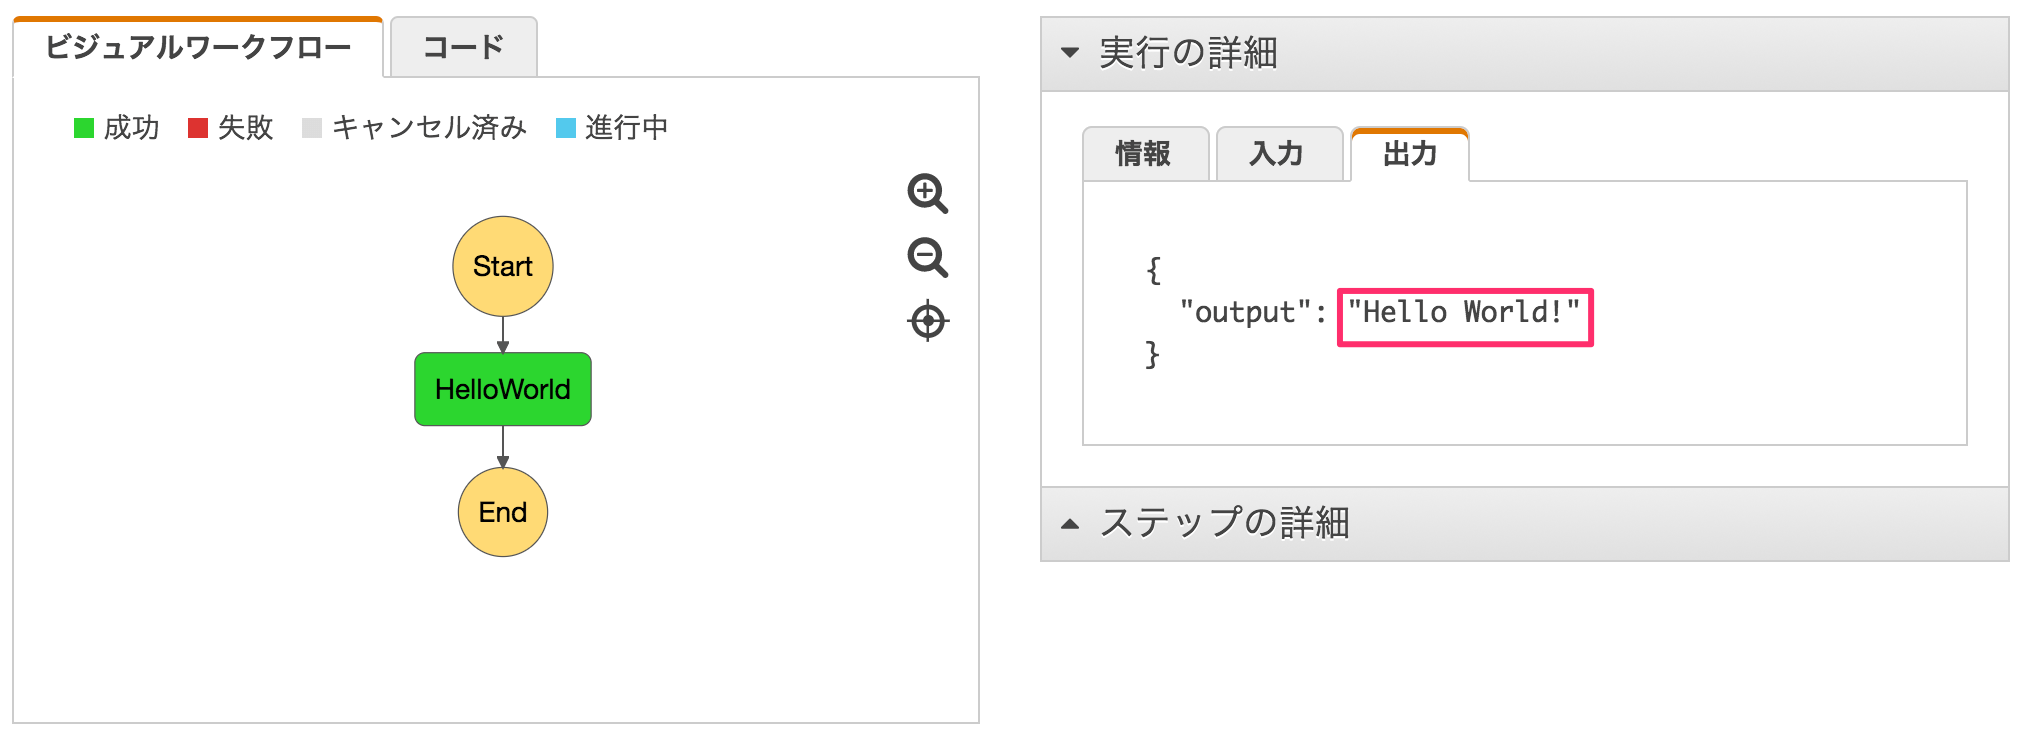The height and width of the screenshot is (738, 2024).
Task: Zoom out of the workflow graph
Action: (927, 257)
